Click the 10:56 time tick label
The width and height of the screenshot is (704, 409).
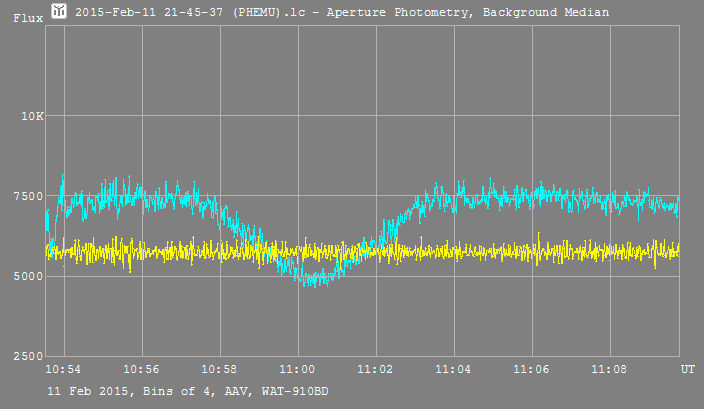coord(142,370)
